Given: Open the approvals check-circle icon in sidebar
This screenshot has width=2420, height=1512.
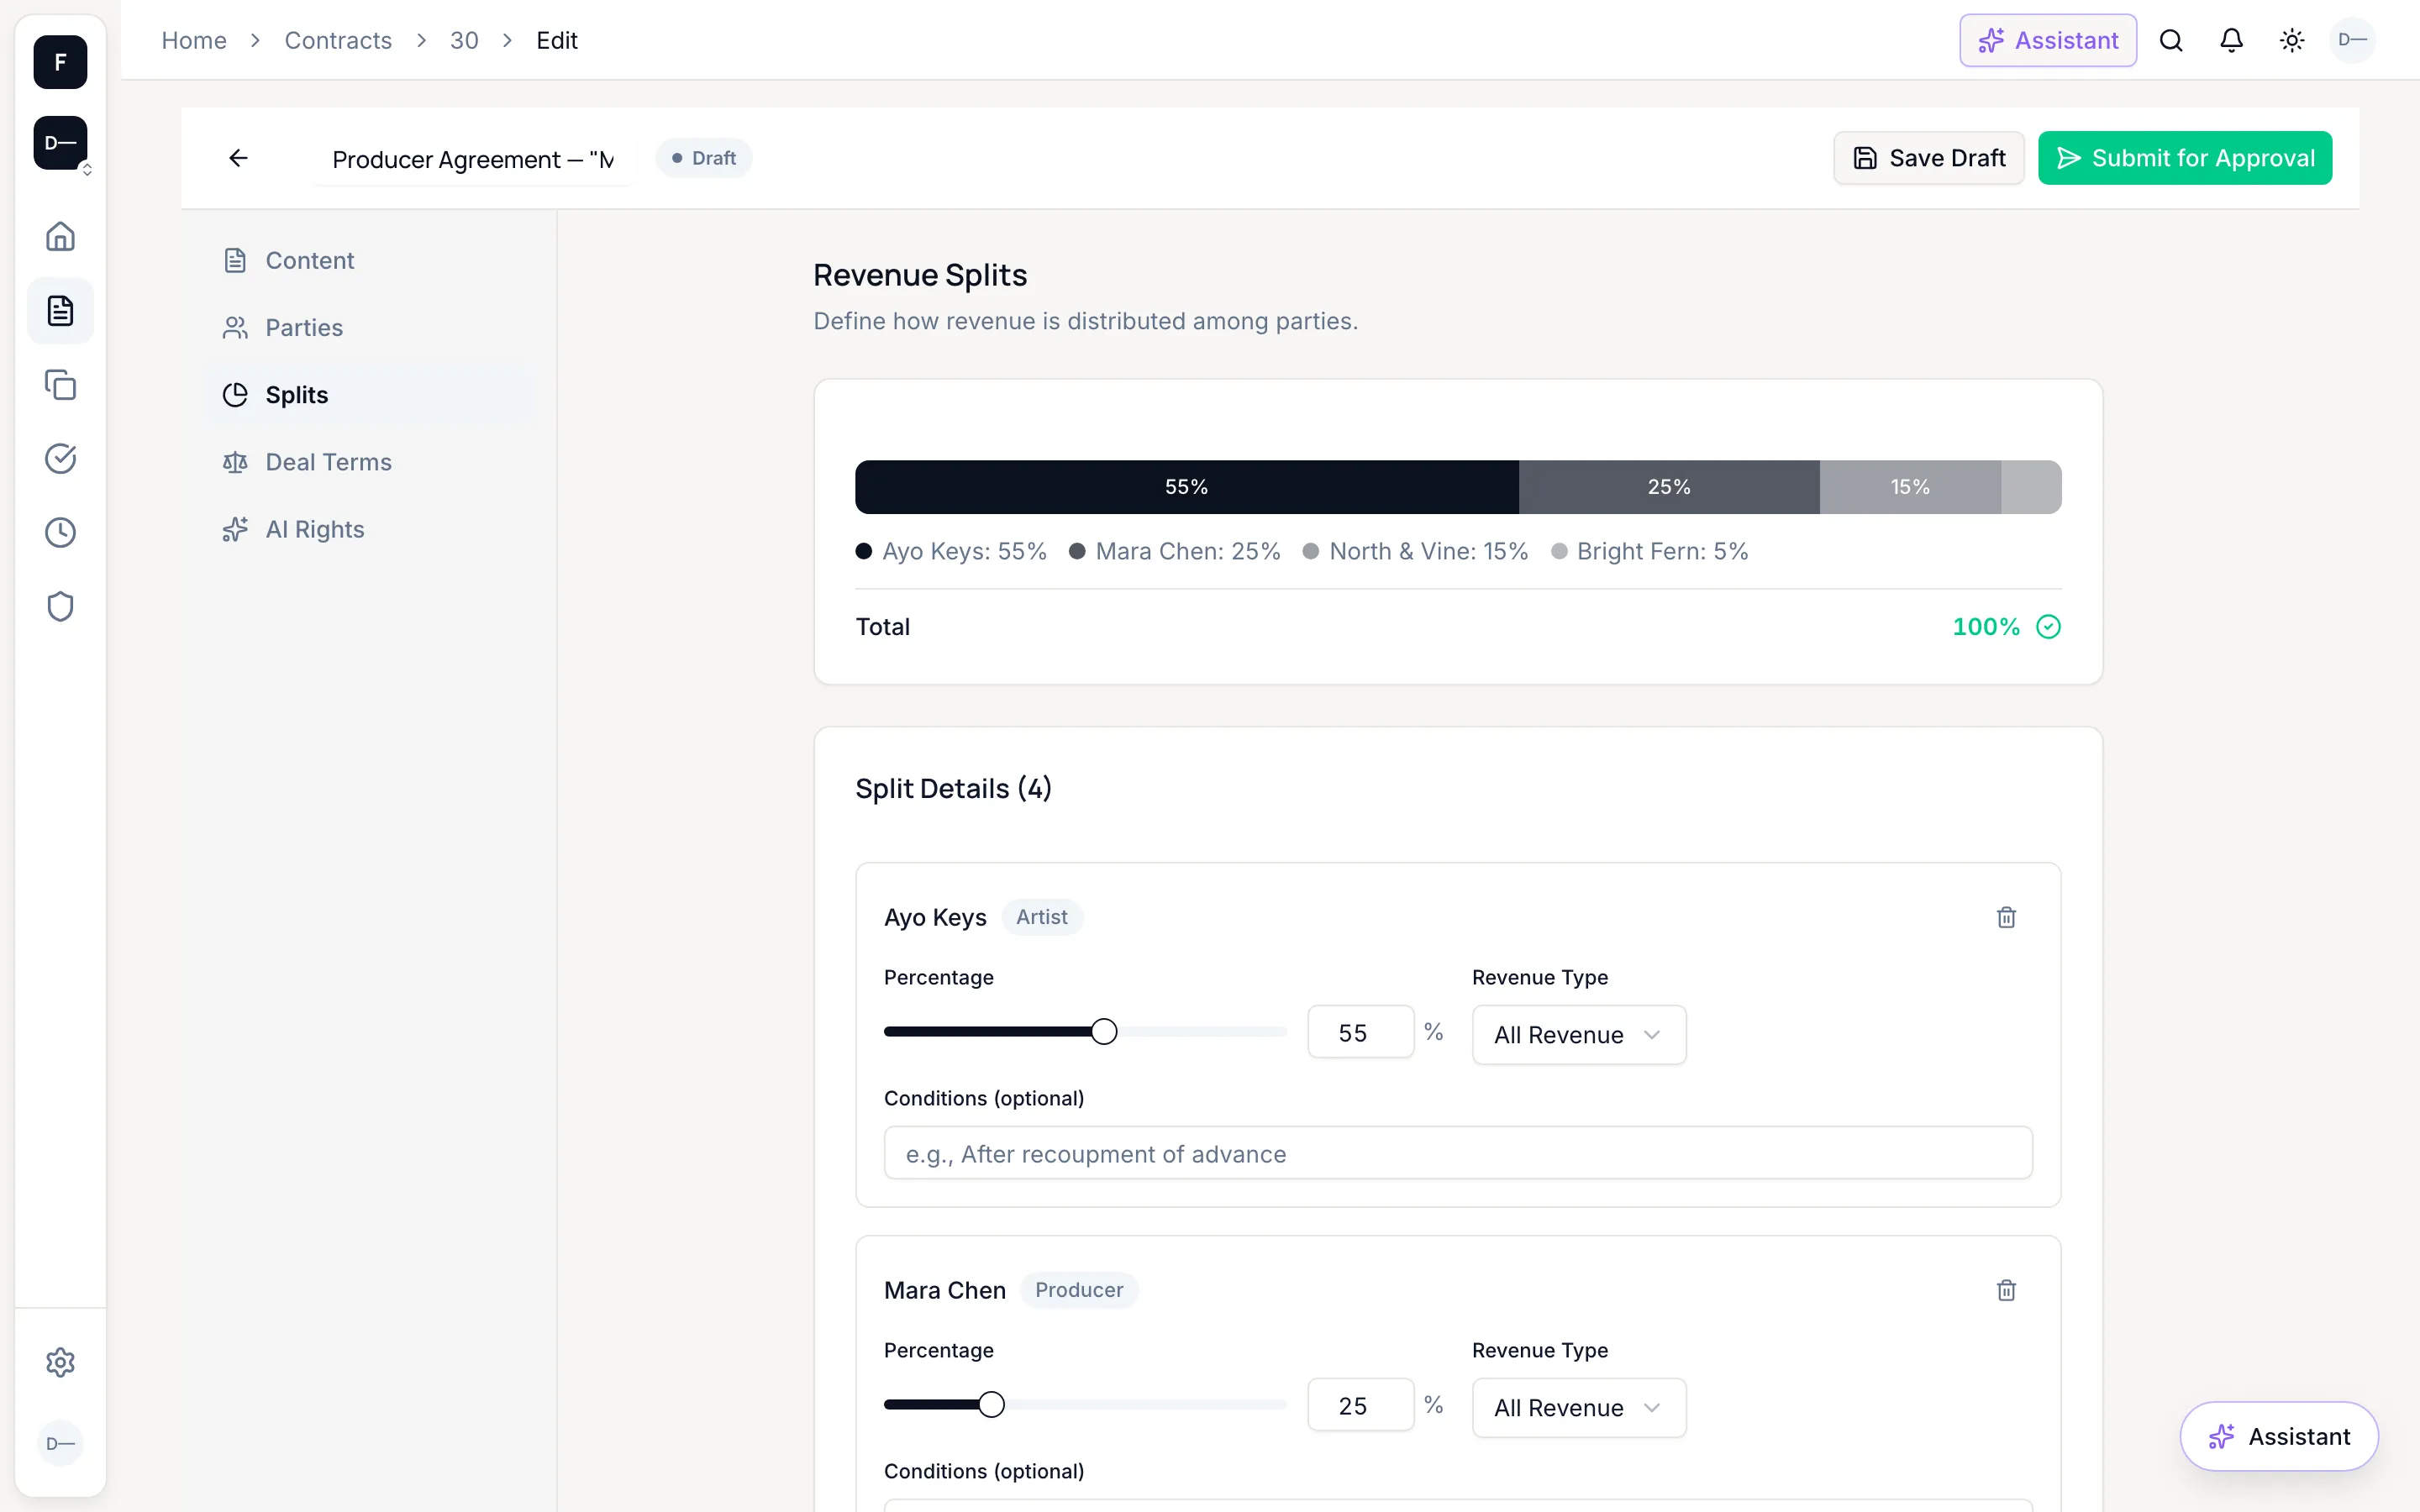Looking at the screenshot, I should click(60, 459).
